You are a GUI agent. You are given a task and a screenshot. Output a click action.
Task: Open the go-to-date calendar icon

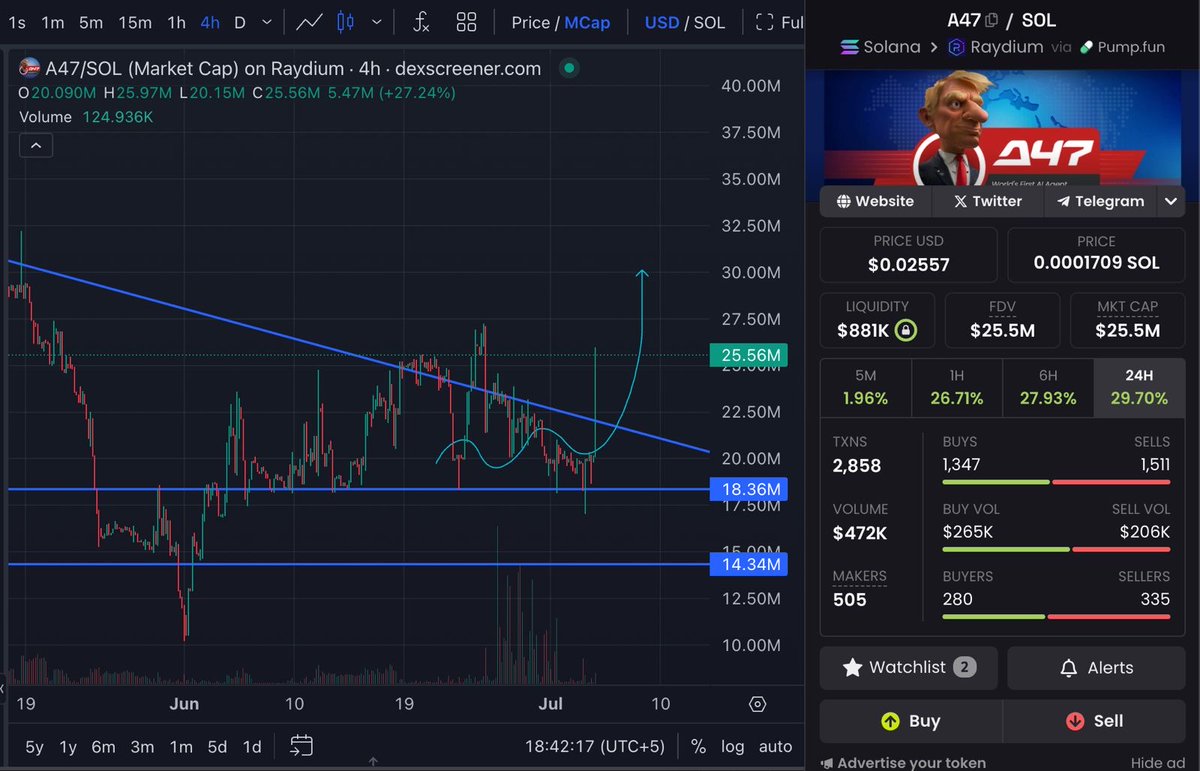[302, 746]
